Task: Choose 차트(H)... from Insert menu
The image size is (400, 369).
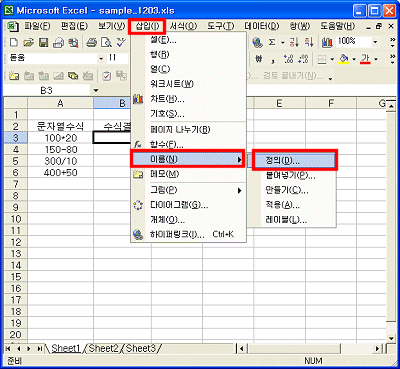Action: 189,99
